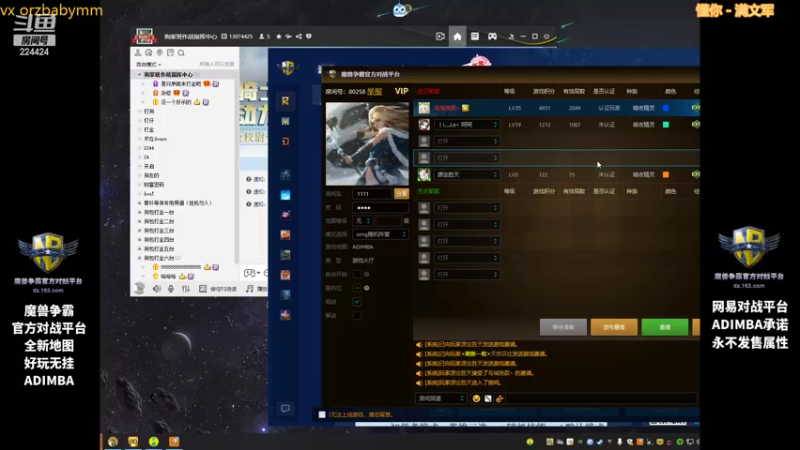
Task: Click the help icon next to 裁判位
Action: tap(366, 288)
